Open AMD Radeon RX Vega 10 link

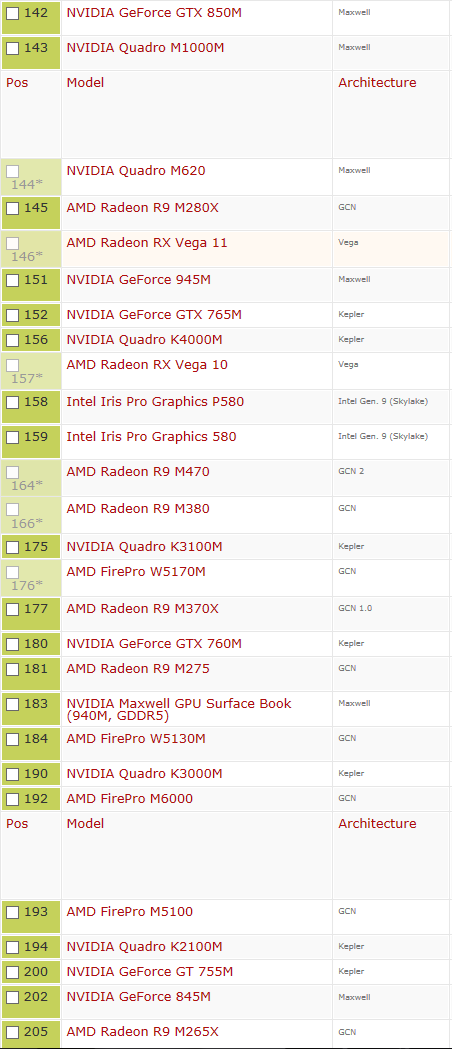[147, 365]
